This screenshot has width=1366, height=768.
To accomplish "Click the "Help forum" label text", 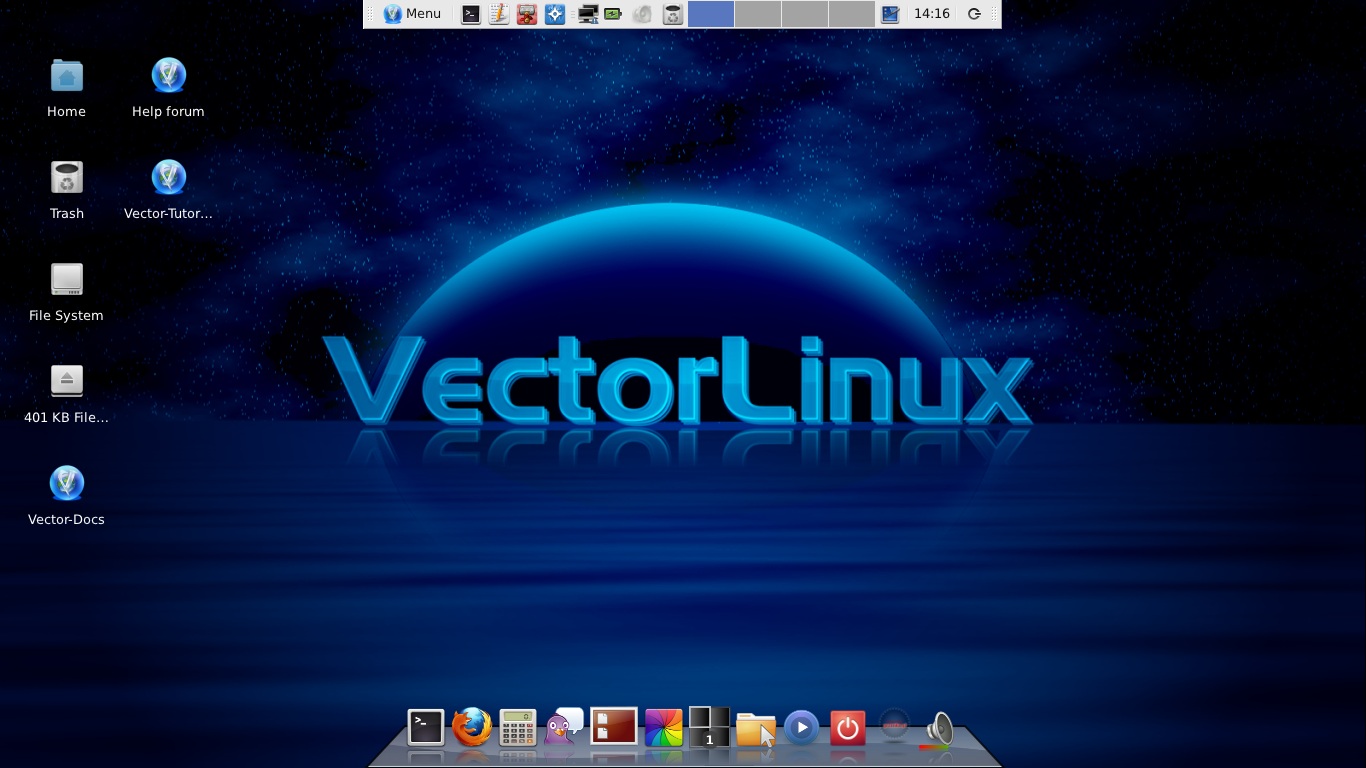I will [168, 111].
